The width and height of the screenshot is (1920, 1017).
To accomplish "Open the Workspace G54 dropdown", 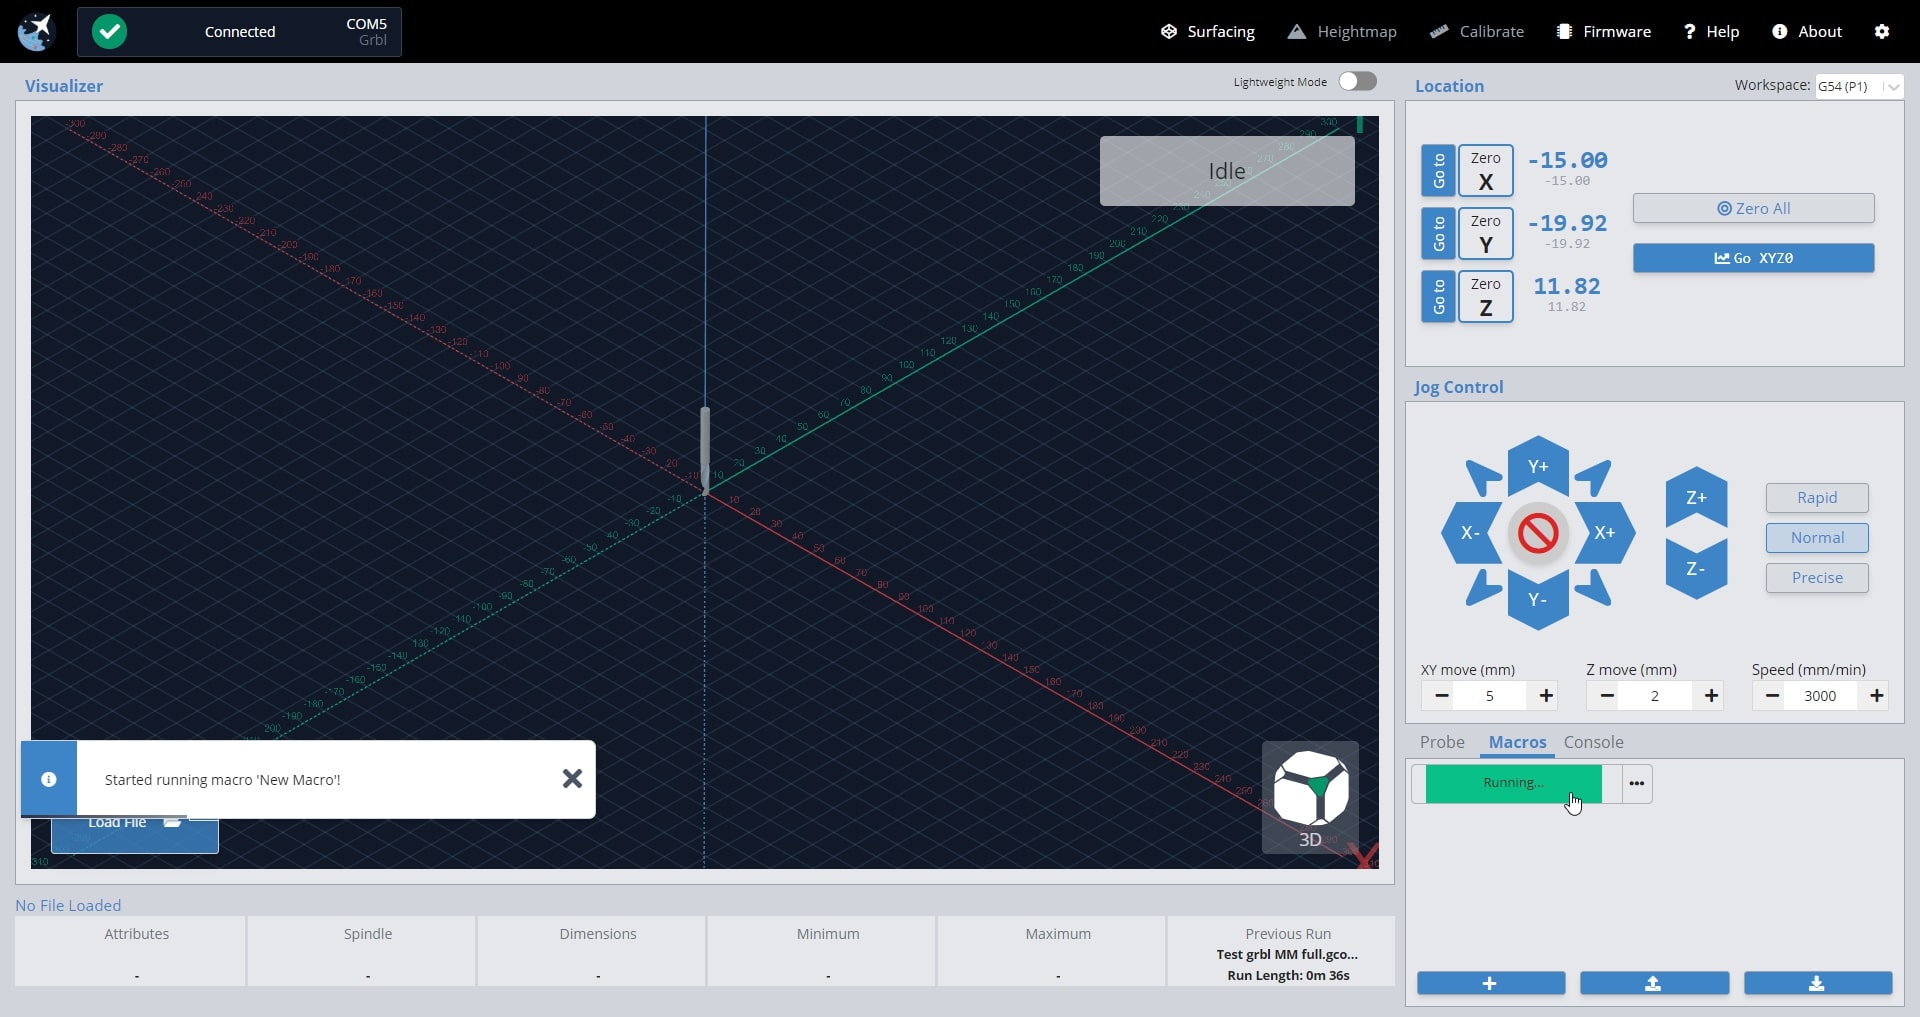I will (x=1859, y=86).
